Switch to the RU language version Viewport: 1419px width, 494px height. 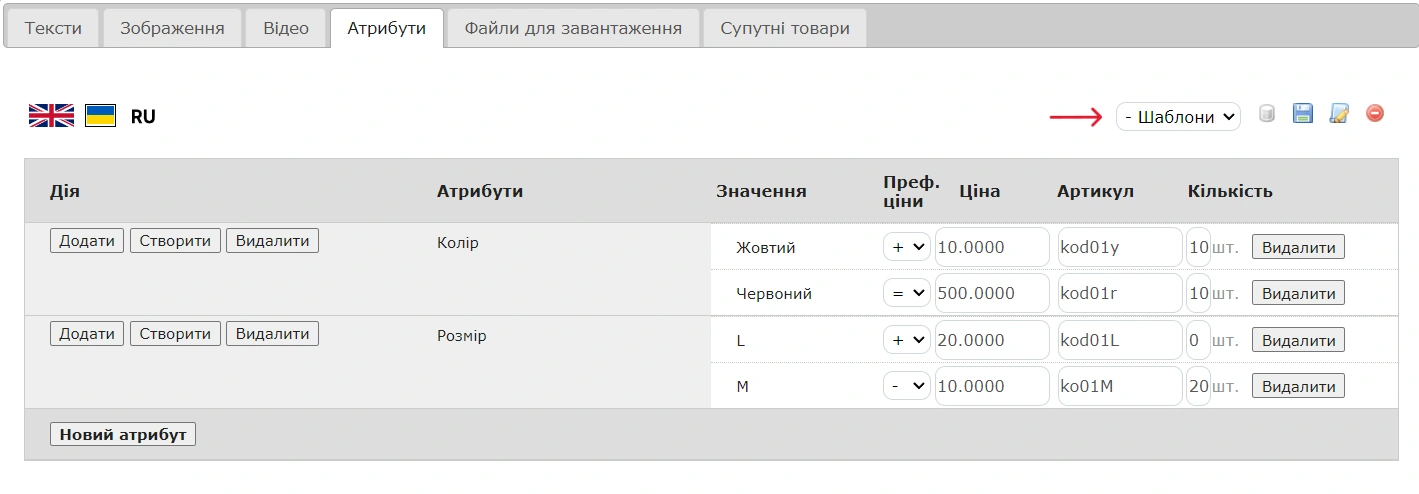click(x=143, y=117)
